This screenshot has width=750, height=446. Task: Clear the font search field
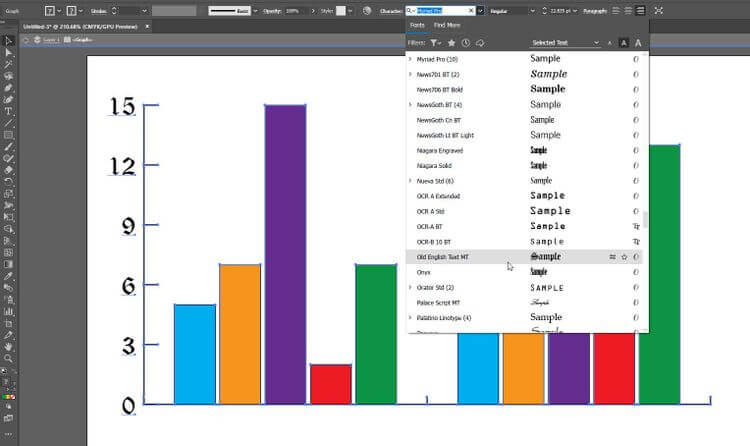tap(469, 10)
